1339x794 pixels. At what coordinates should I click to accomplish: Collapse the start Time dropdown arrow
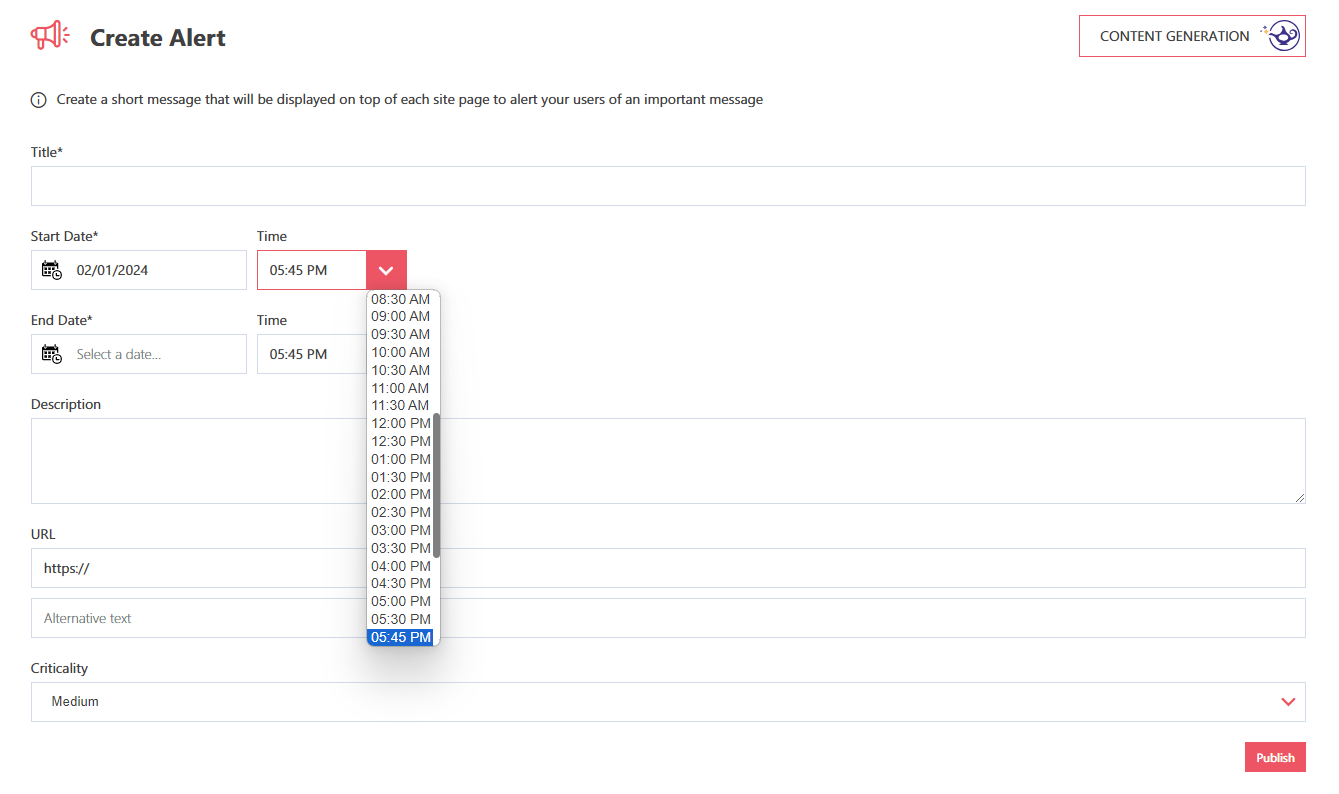click(387, 270)
